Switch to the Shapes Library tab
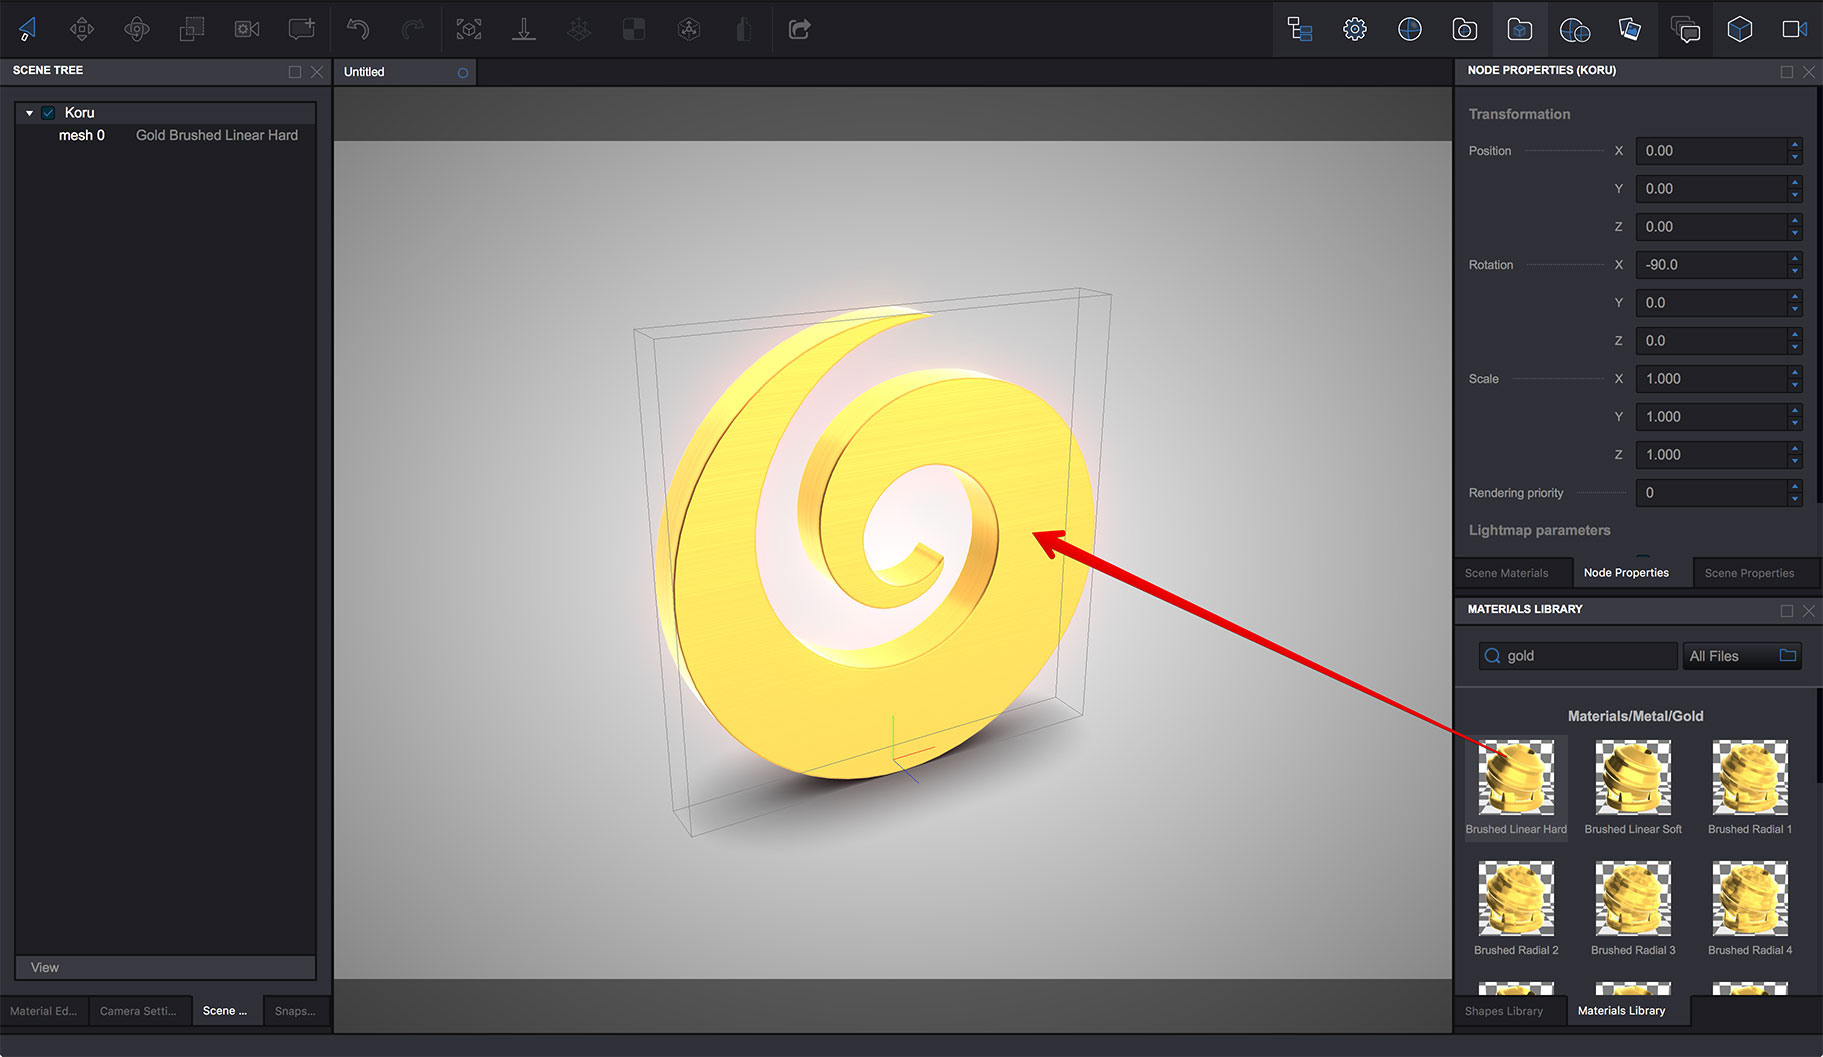The width and height of the screenshot is (1823, 1057). pyautogui.click(x=1504, y=1010)
